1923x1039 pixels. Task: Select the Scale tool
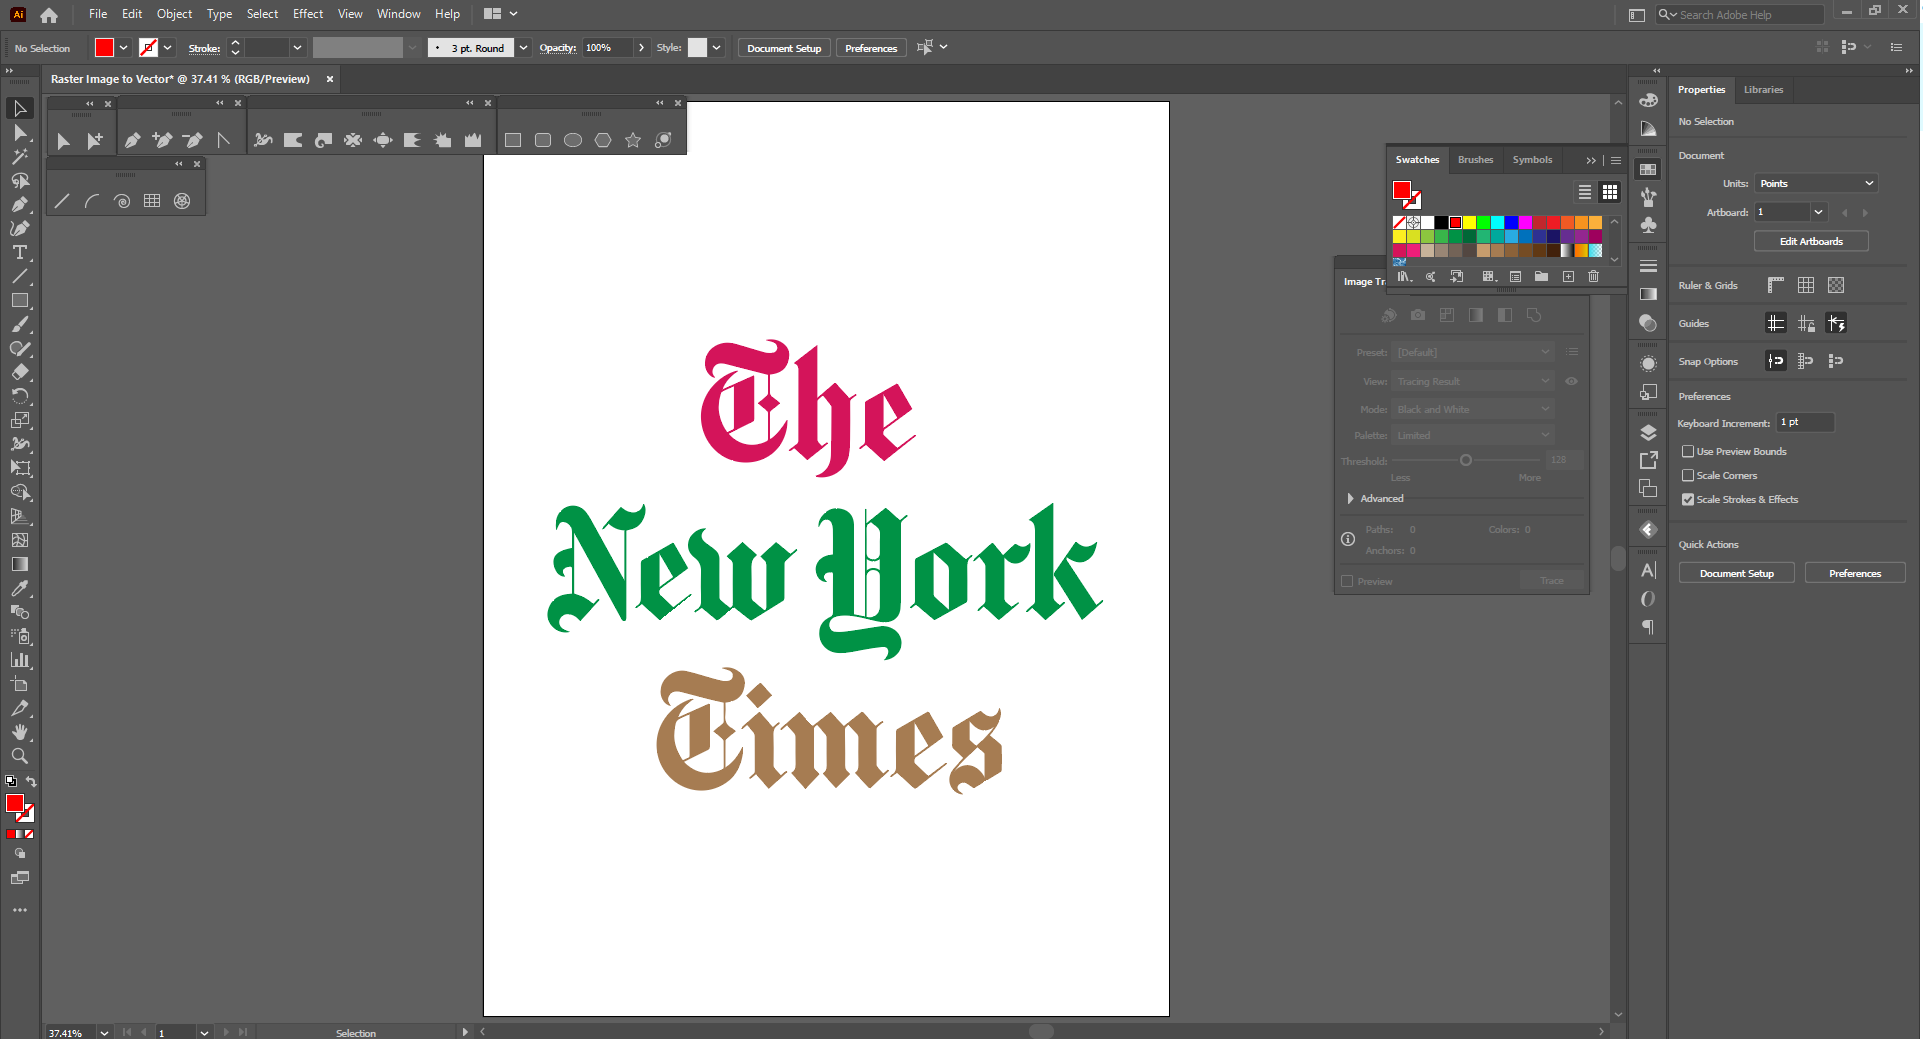point(19,420)
